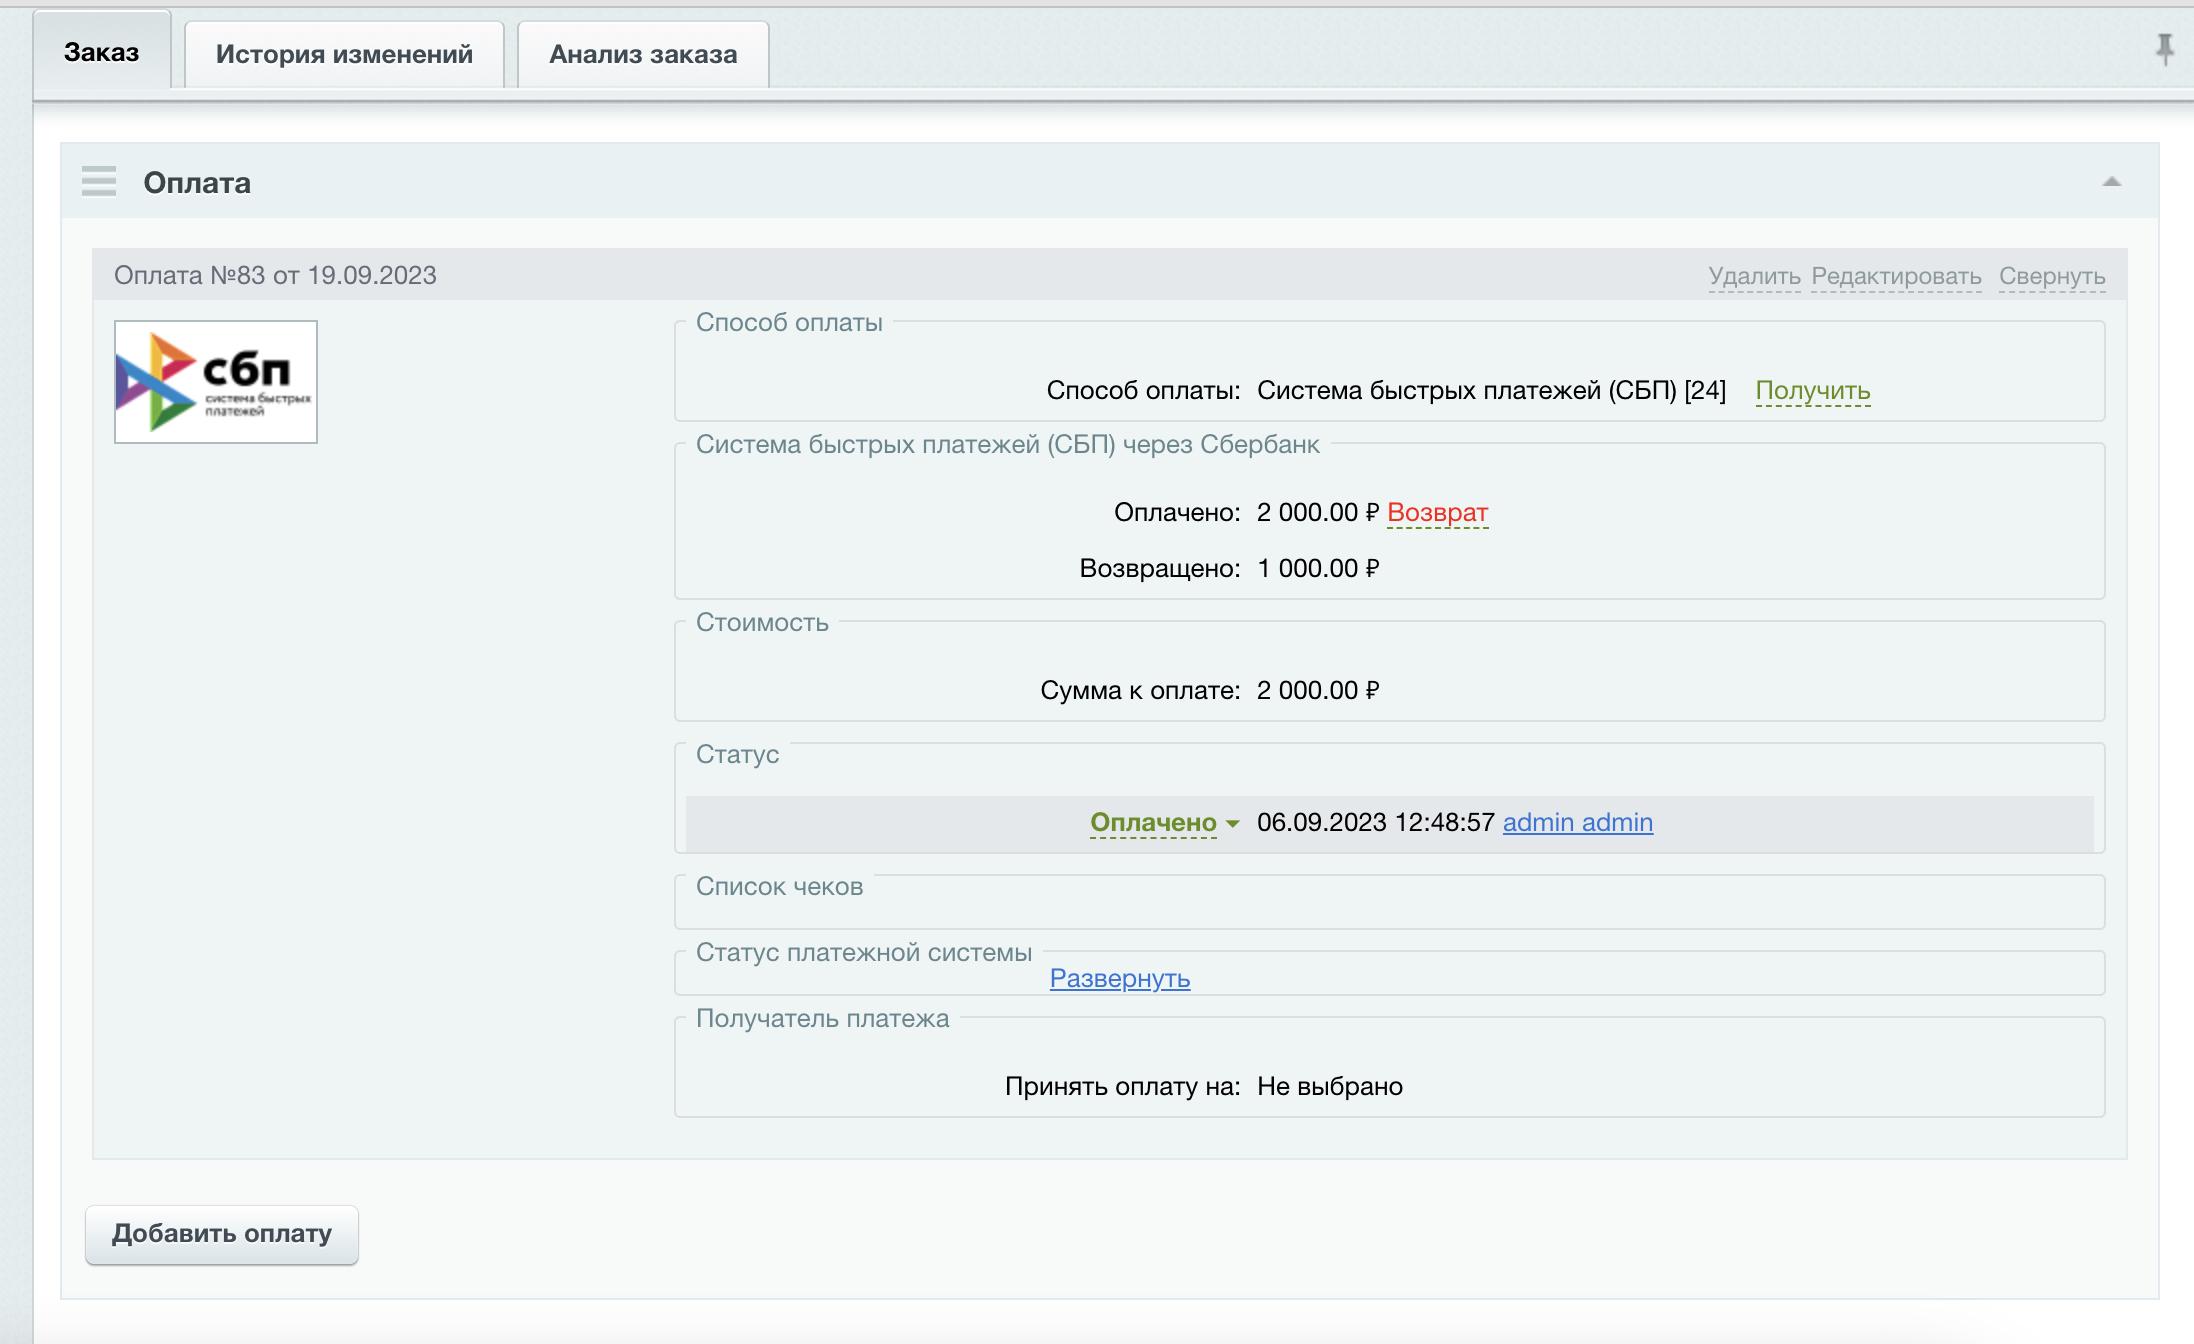Click the Система быстрых платежей (СБП) через Сбербанк label
The image size is (2194, 1344).
click(1007, 444)
